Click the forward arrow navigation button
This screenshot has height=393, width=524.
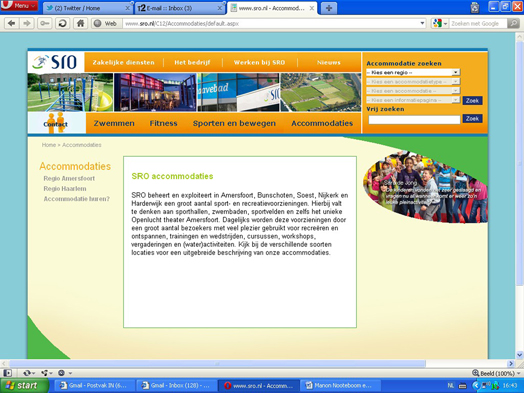[27, 23]
